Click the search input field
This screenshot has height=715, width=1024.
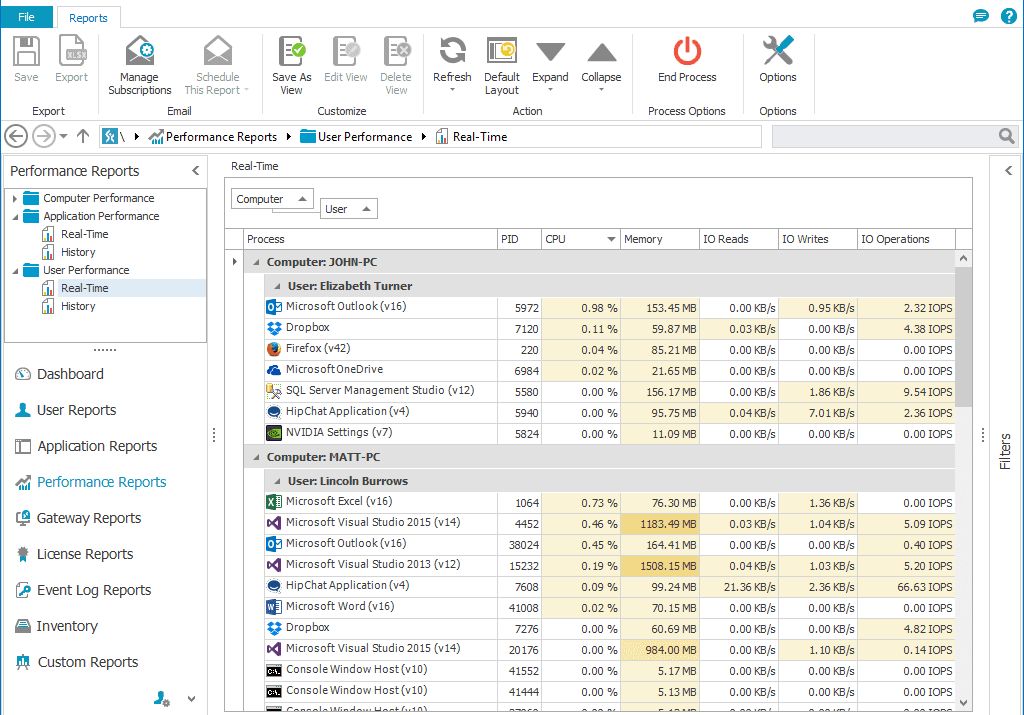[x=884, y=136]
